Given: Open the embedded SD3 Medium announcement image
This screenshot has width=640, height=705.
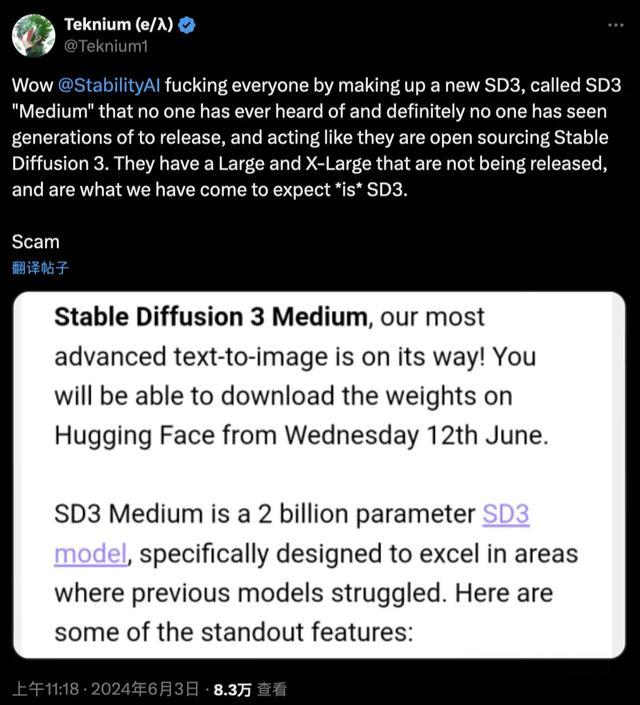Looking at the screenshot, I should (x=319, y=475).
